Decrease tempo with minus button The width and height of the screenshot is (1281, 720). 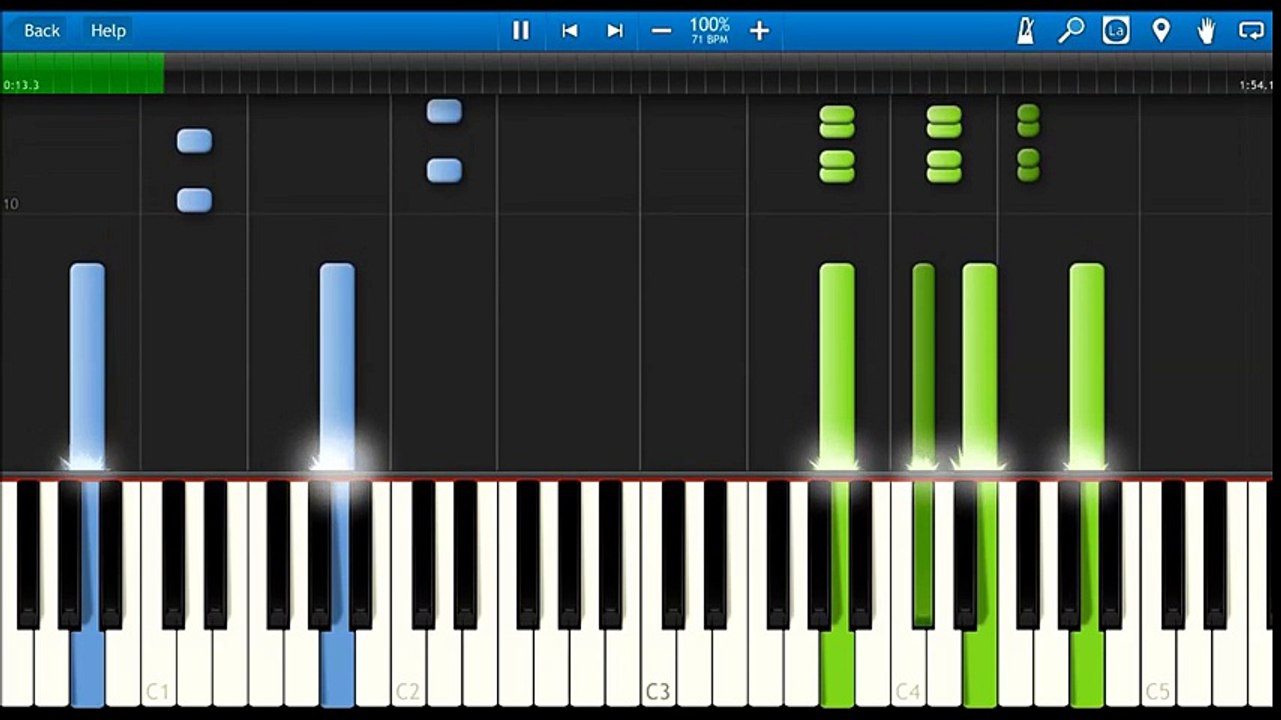pos(661,31)
